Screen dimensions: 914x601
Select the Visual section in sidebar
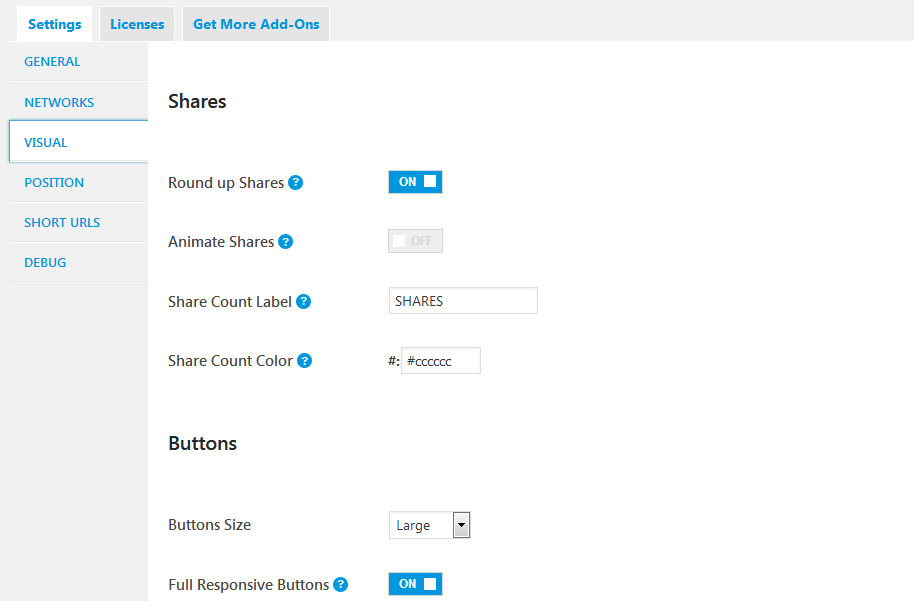pos(46,142)
